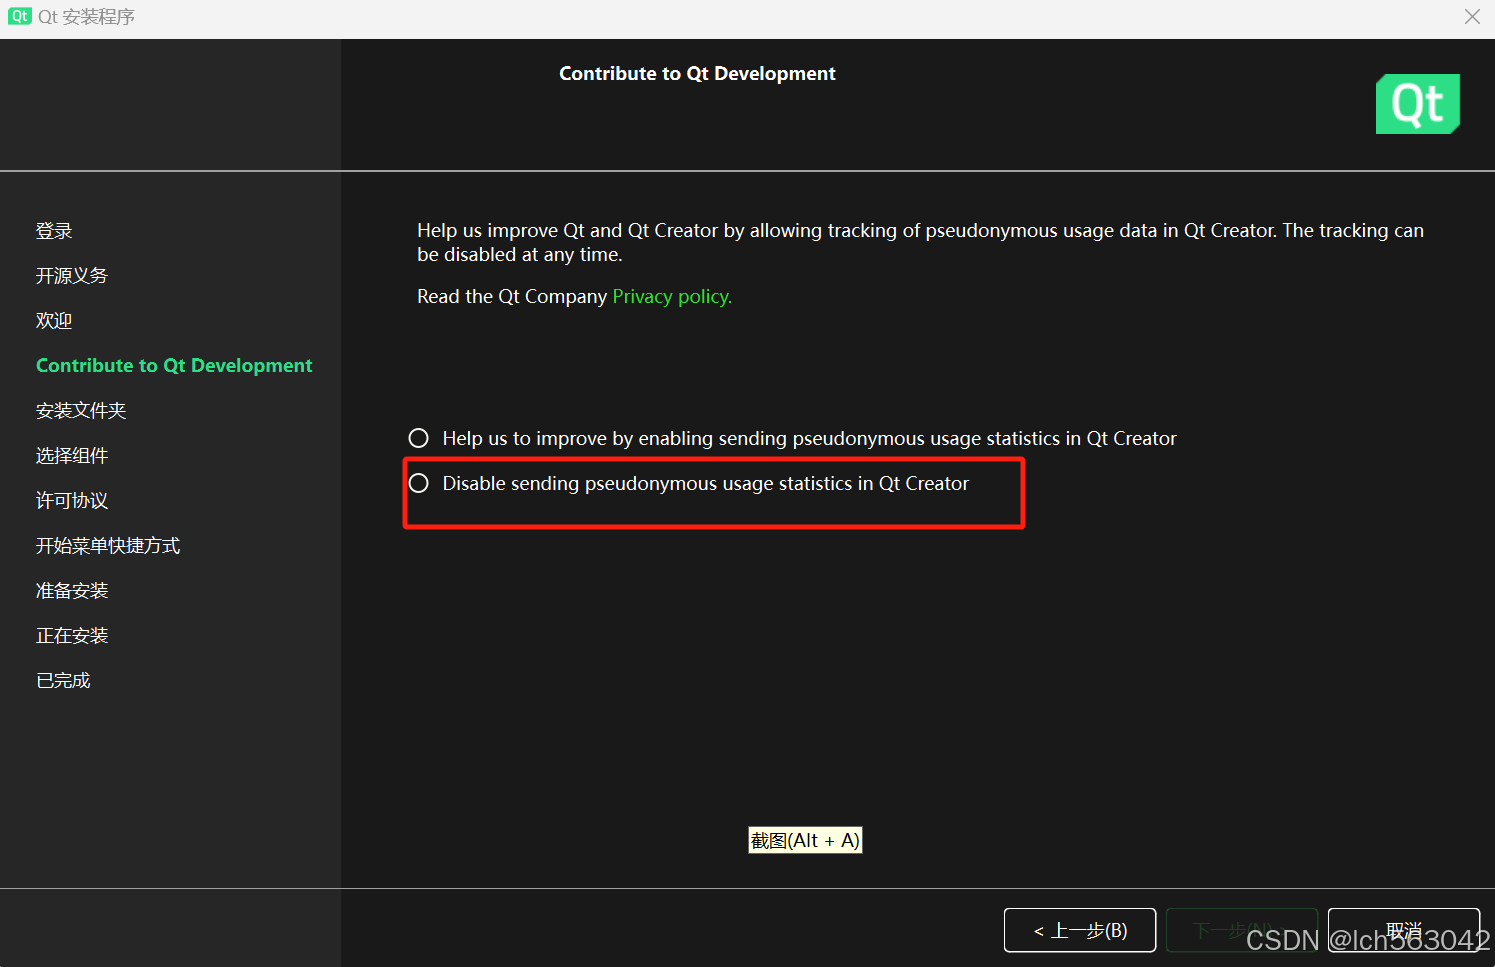Screen dimensions: 1495x967
Task: Go back with the 上一步(B) button
Action: (x=1080, y=930)
